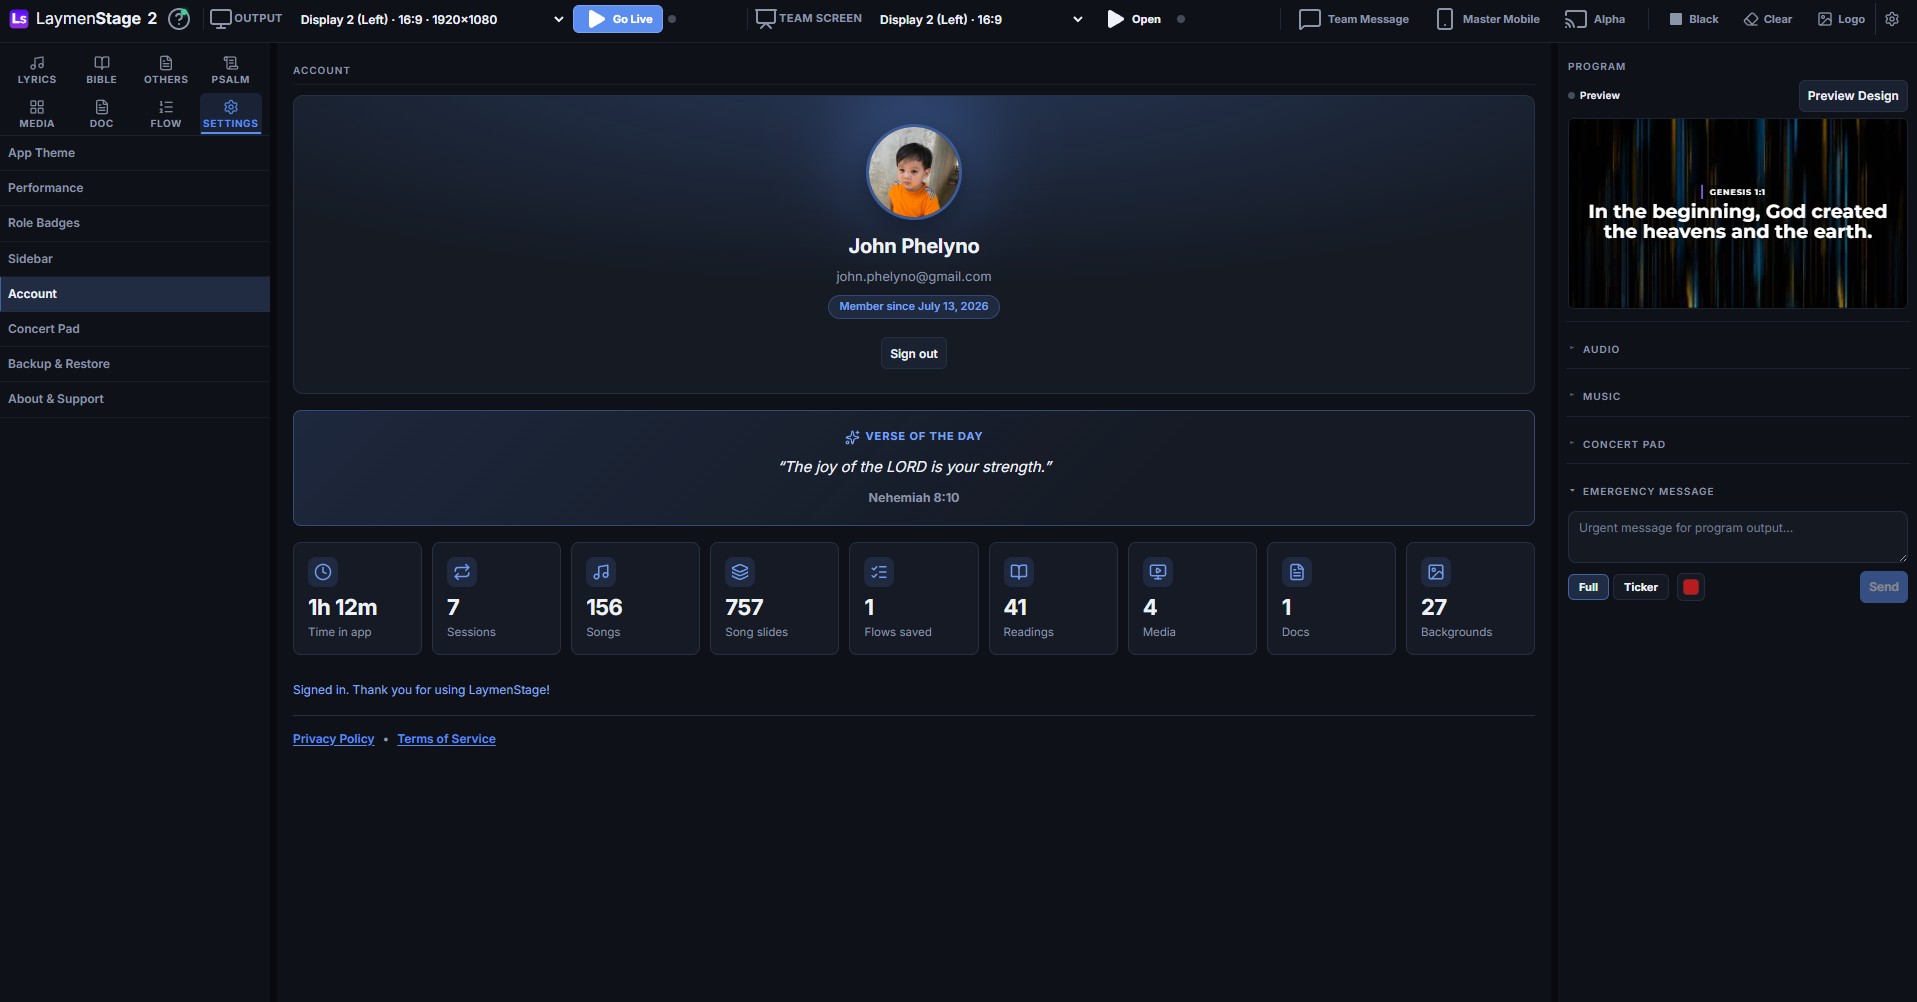Open the Others tab
Image resolution: width=1917 pixels, height=1002 pixels.
pos(166,70)
